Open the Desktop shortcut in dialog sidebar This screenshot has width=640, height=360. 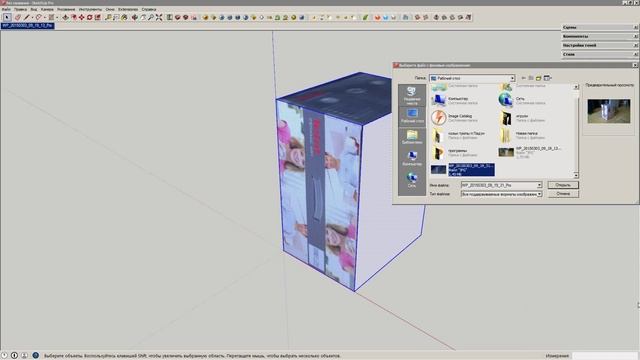tap(412, 116)
